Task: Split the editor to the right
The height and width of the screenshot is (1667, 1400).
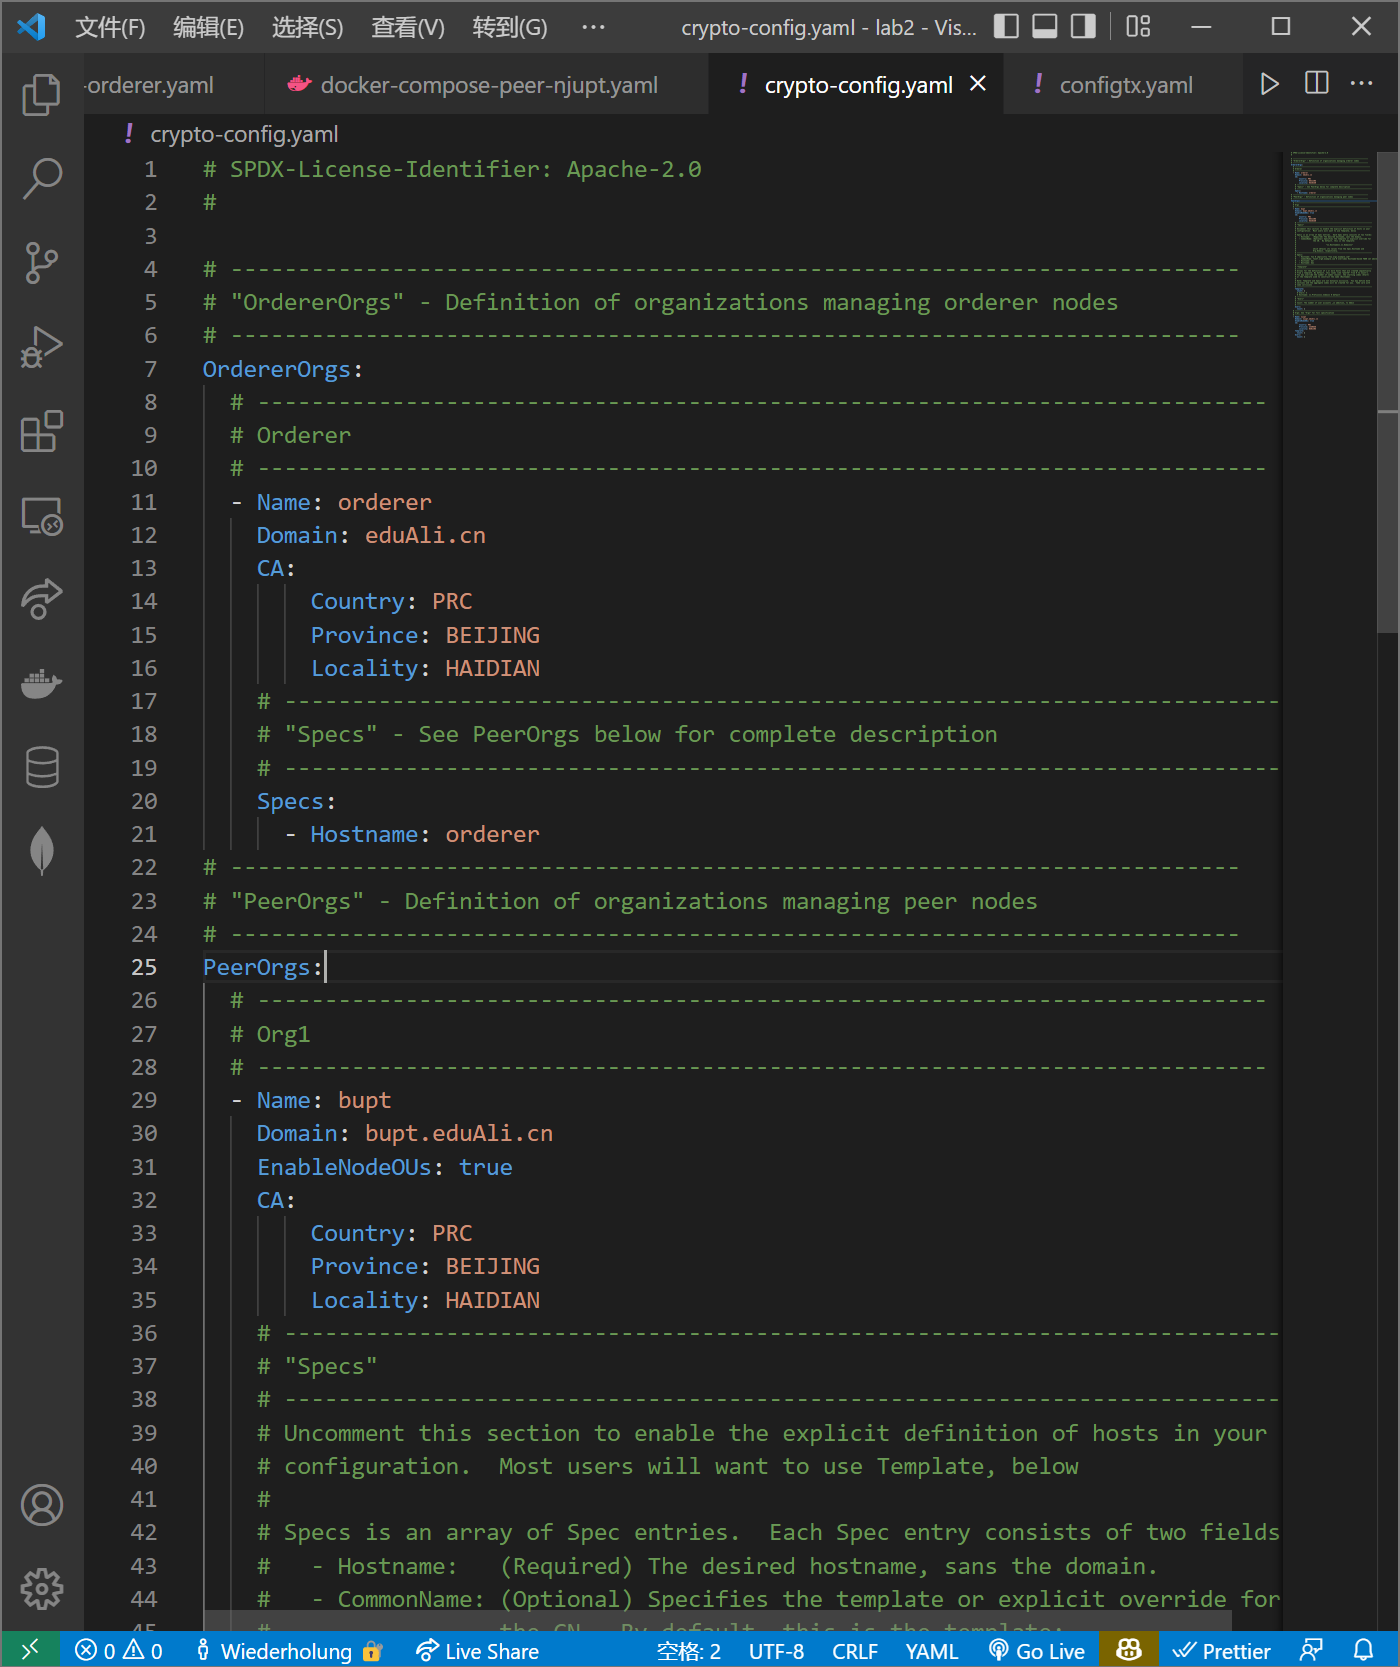Action: tap(1317, 84)
